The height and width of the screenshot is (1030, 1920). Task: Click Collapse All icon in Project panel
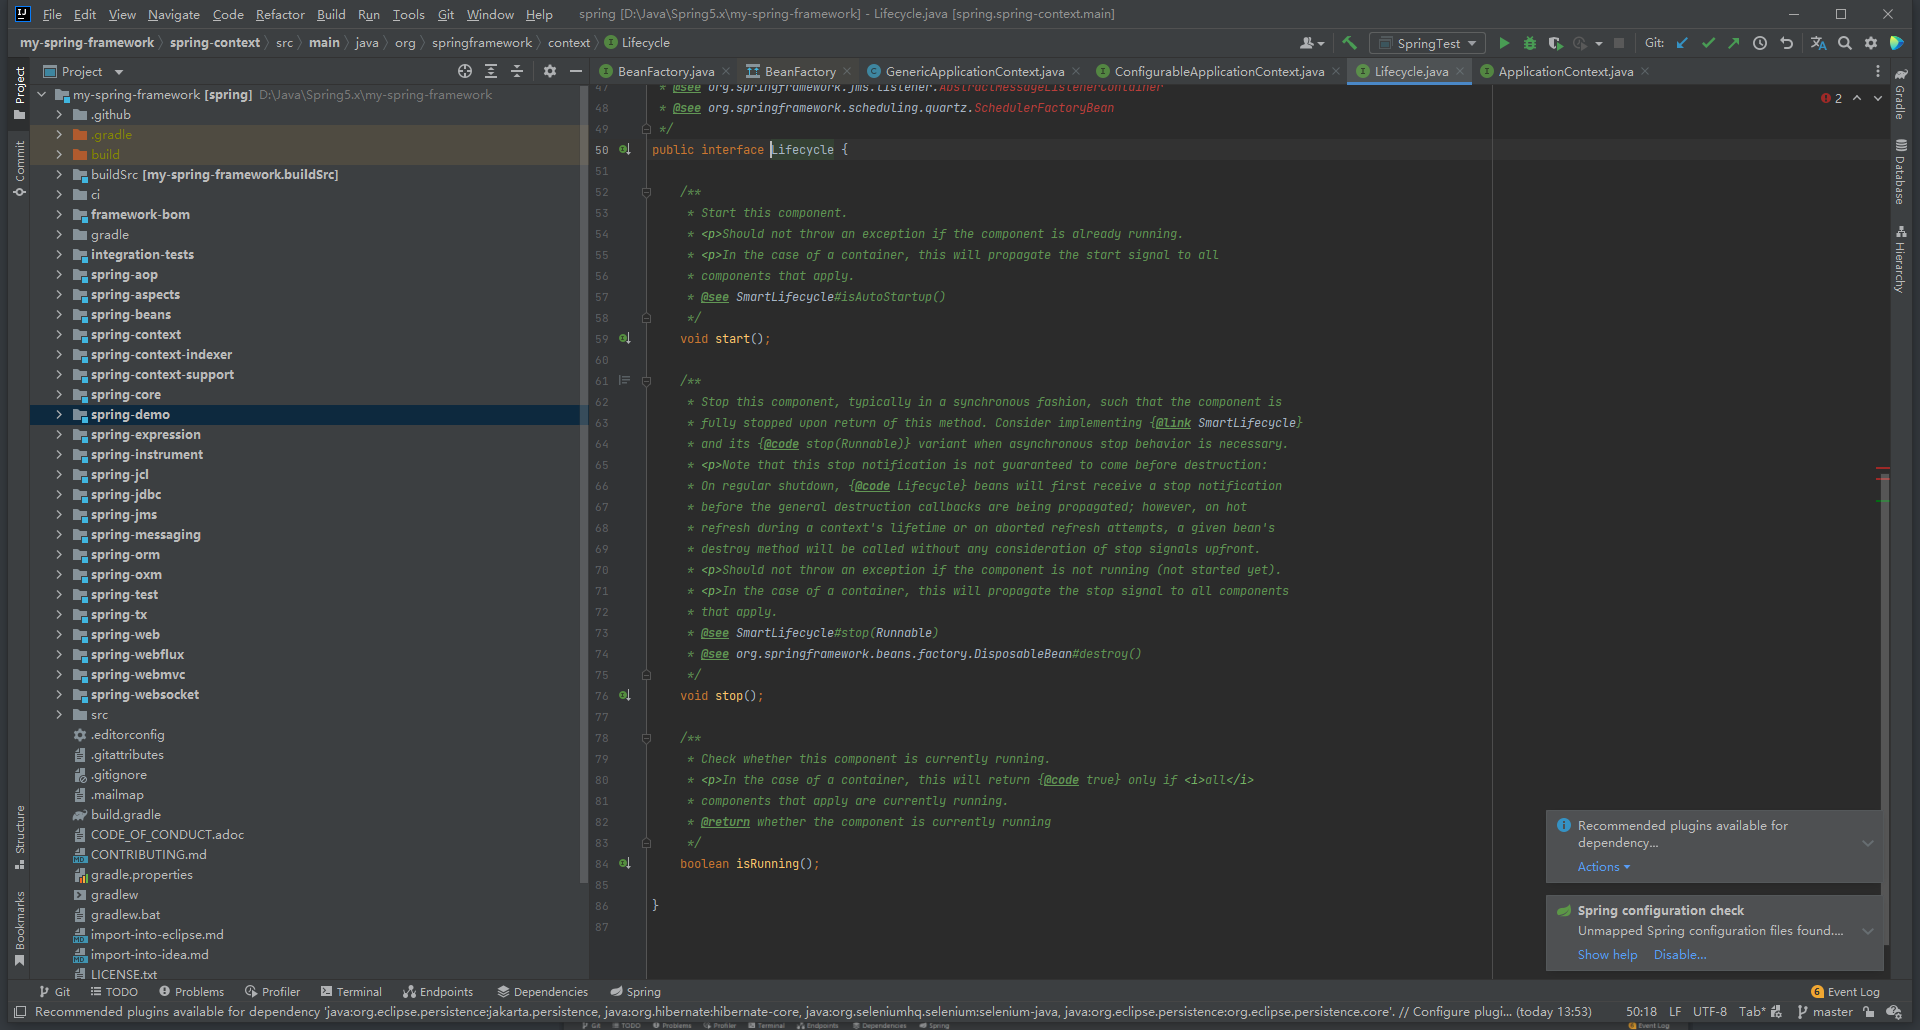[517, 71]
